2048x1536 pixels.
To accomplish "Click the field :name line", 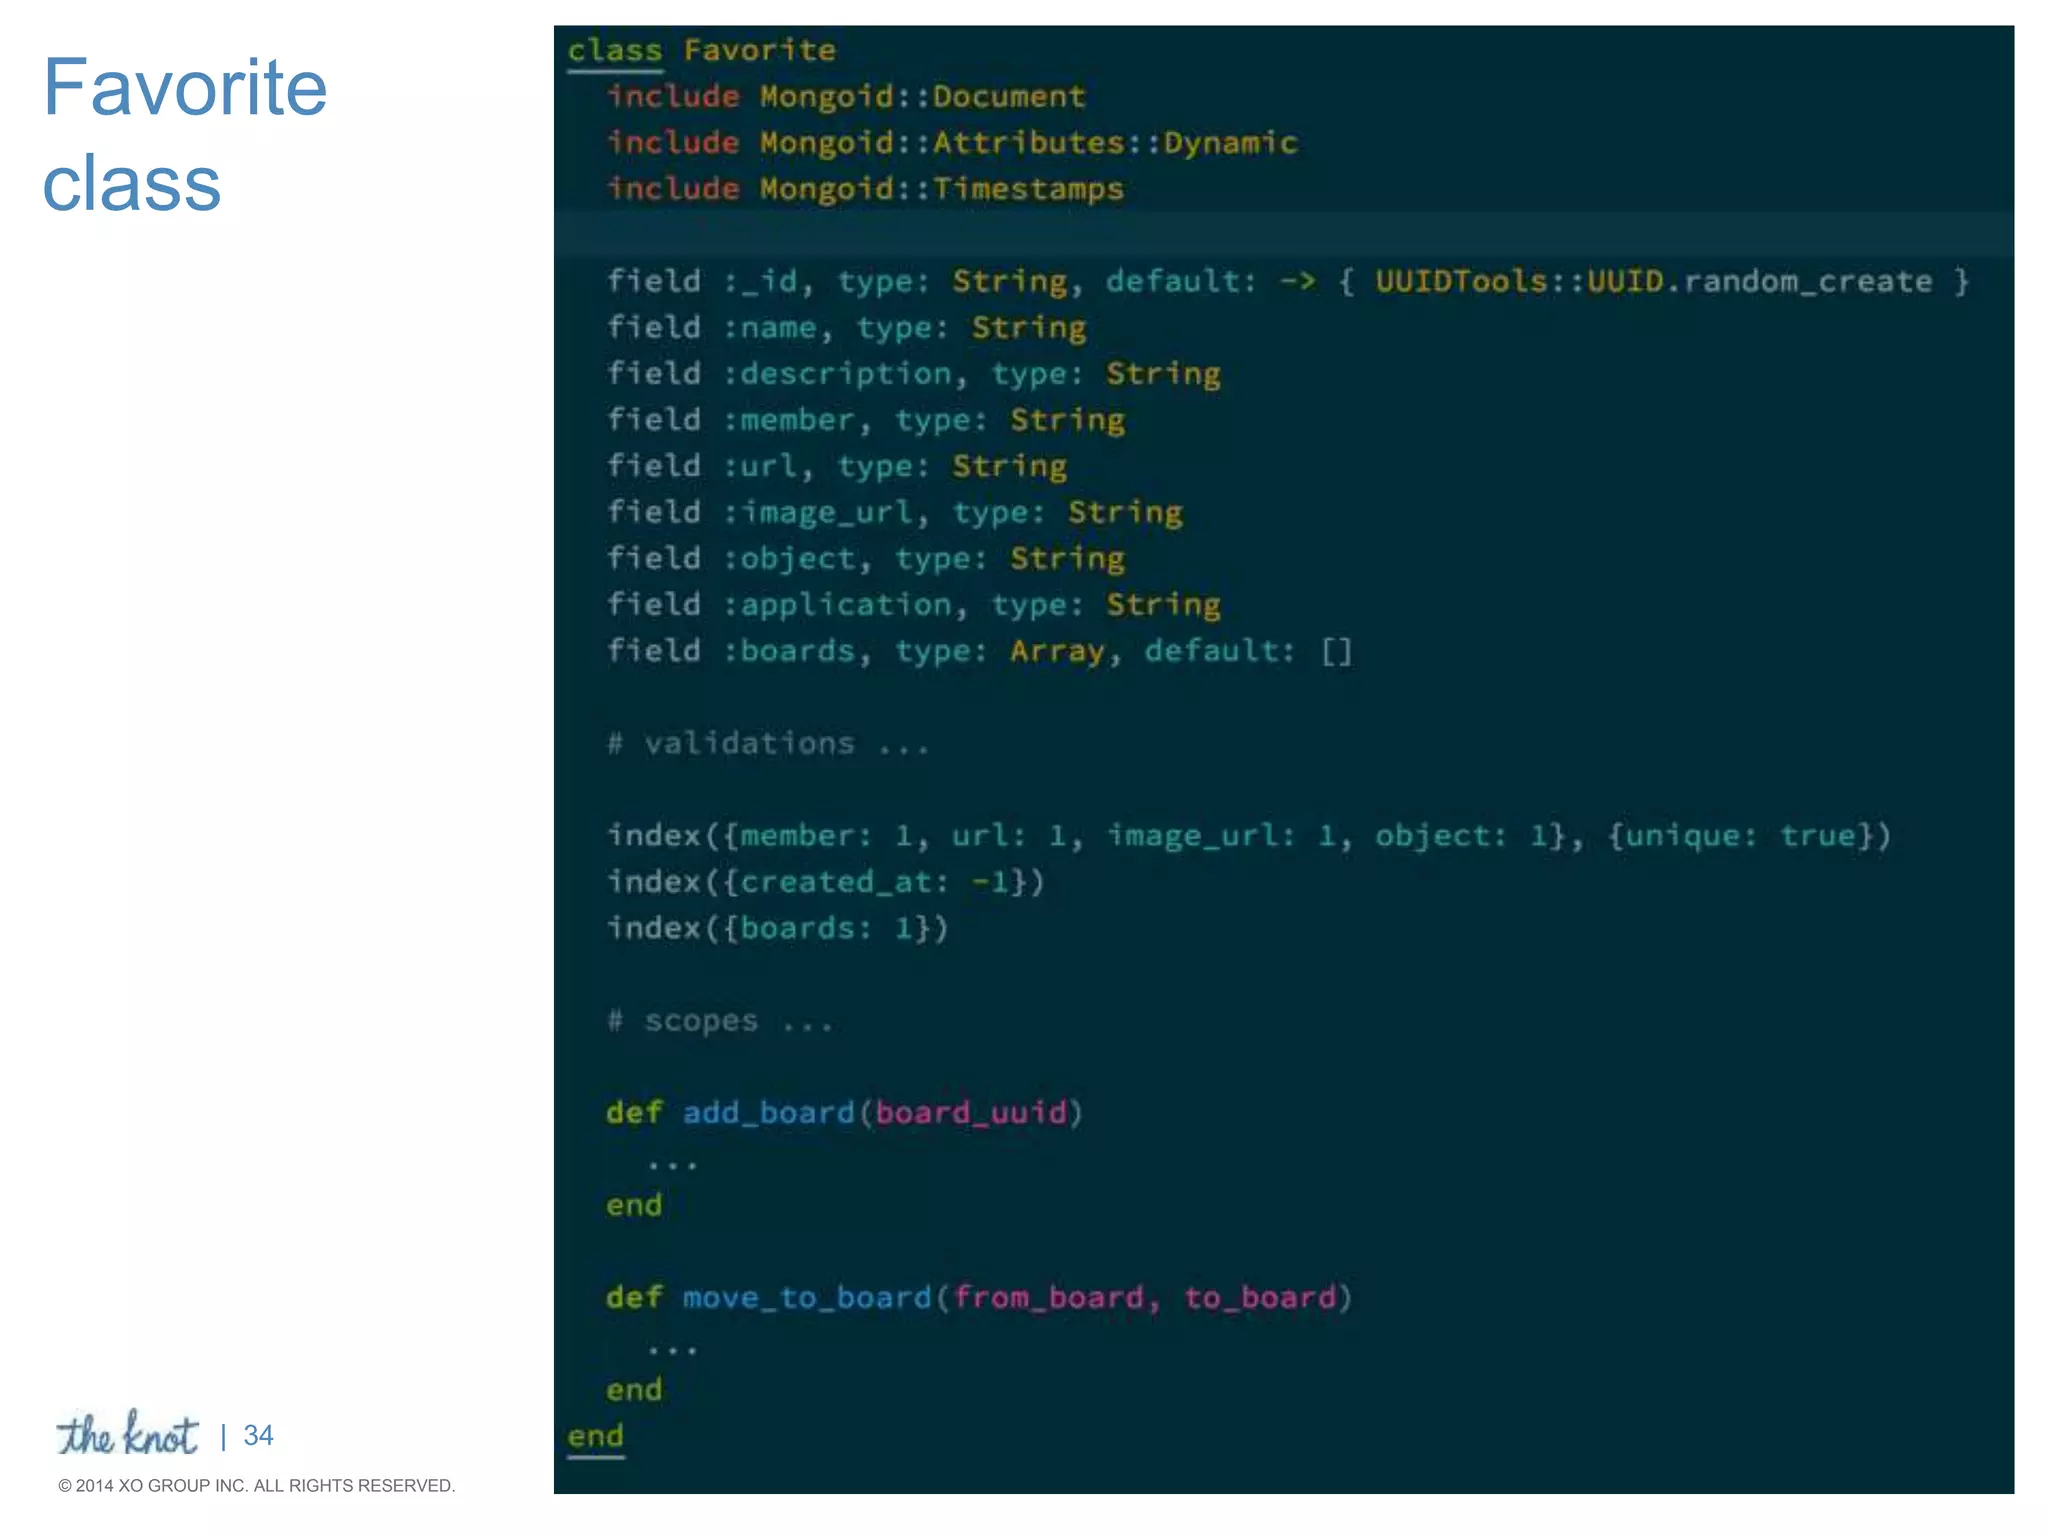I will [846, 328].
